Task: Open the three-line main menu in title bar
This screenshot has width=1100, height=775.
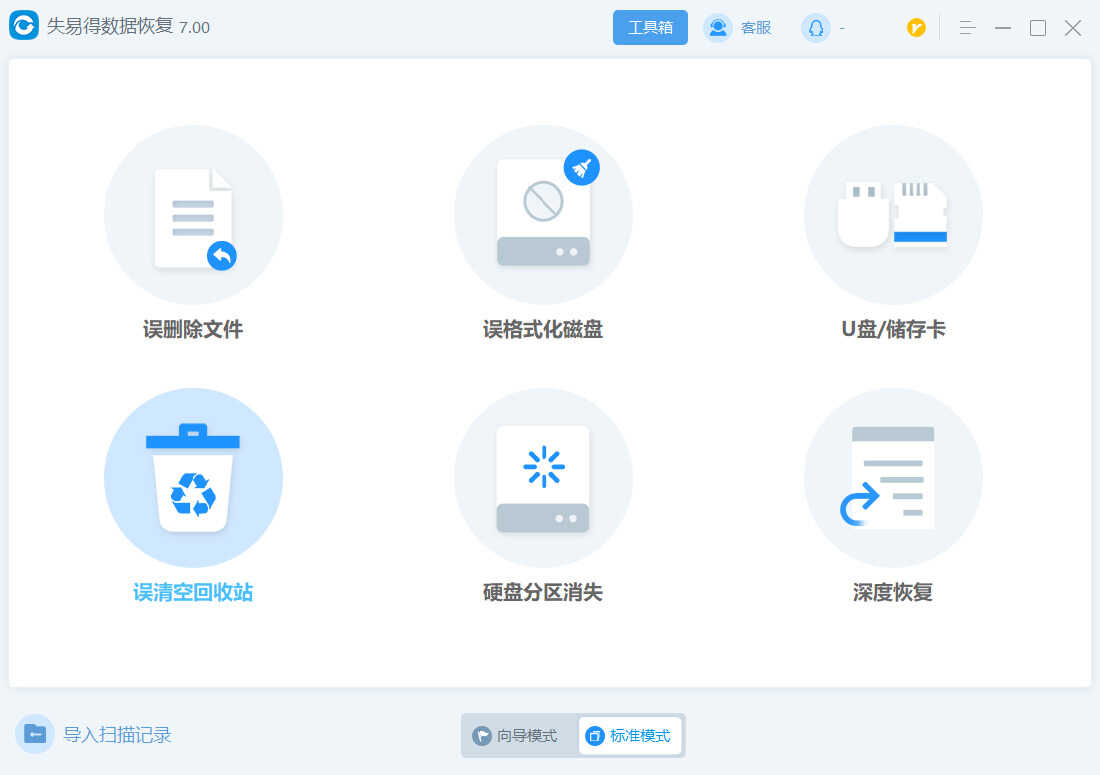Action: pos(966,28)
